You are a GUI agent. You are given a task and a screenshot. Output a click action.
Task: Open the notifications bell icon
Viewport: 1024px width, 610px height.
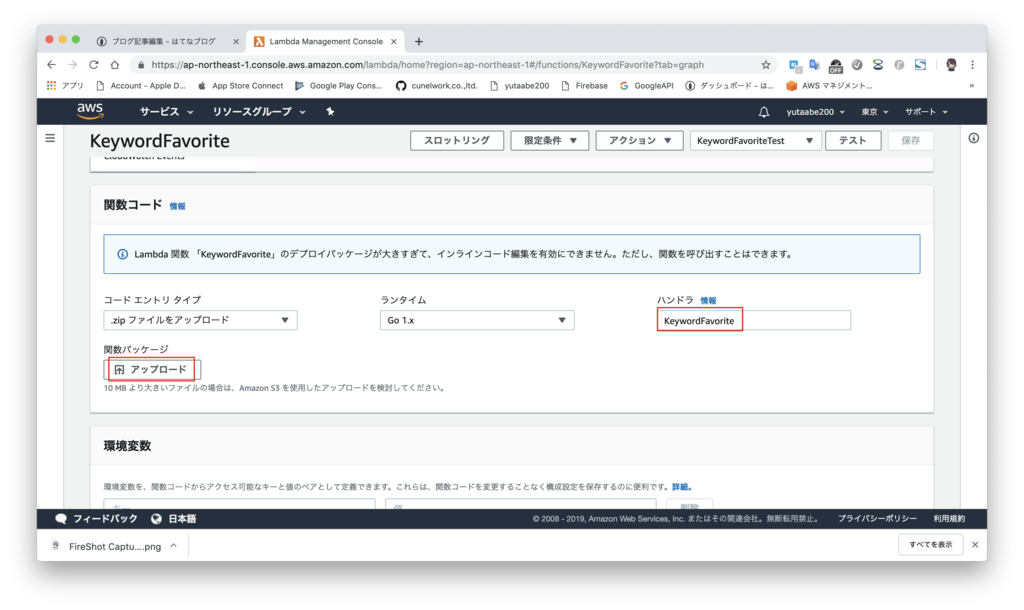tap(763, 112)
